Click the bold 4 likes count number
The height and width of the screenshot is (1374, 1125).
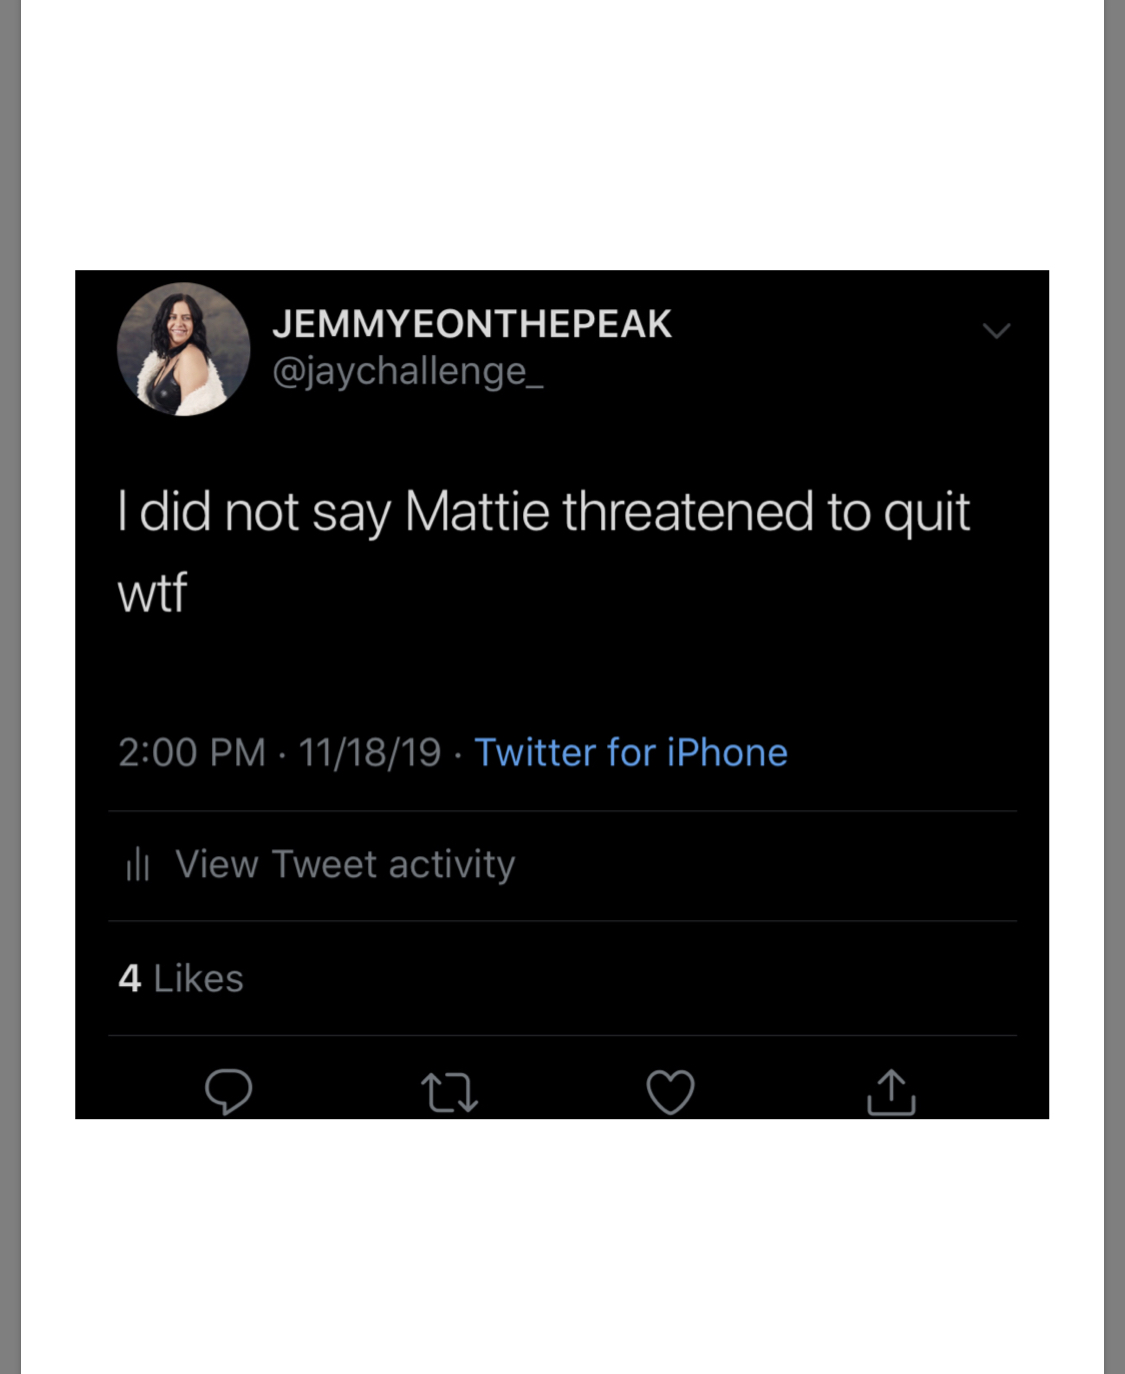click(129, 978)
